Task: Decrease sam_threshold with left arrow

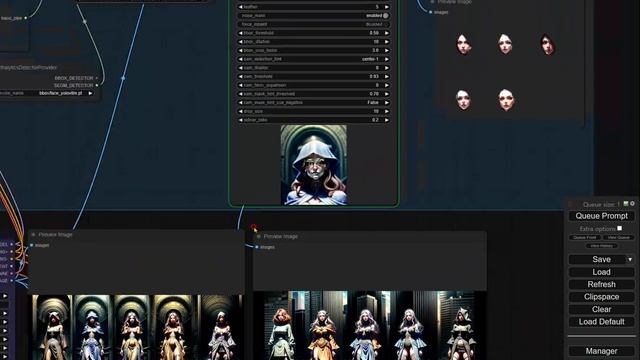Action: [240, 76]
